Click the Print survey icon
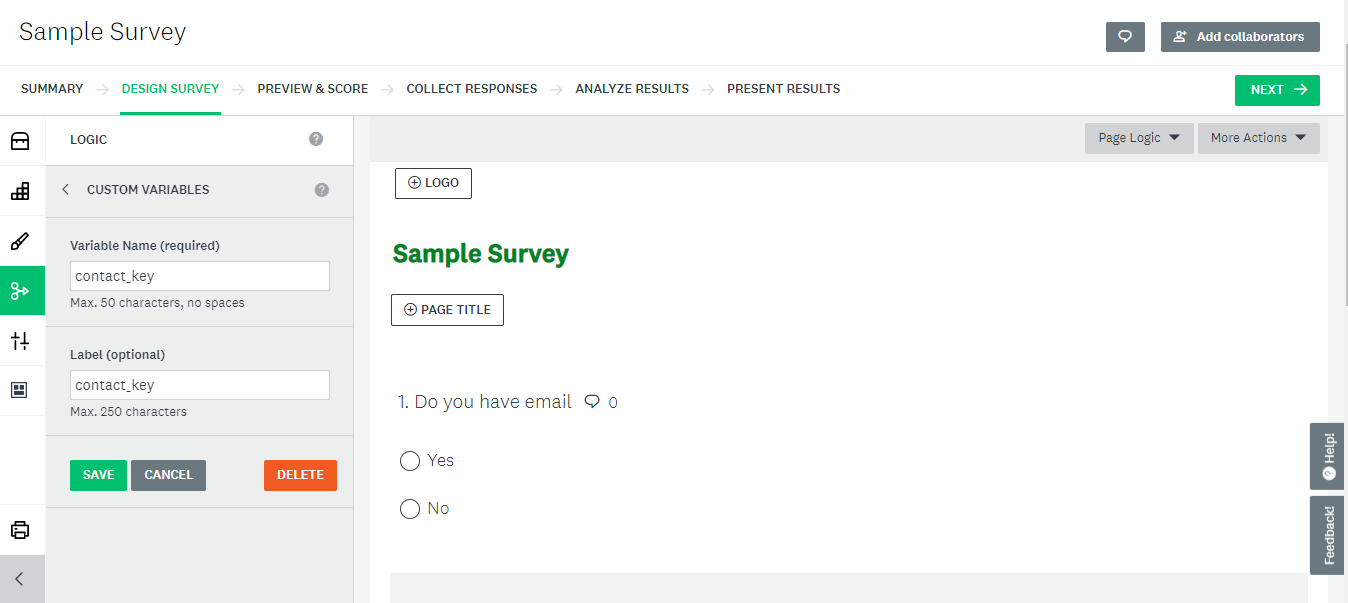Image resolution: width=1348 pixels, height=603 pixels. [x=20, y=530]
